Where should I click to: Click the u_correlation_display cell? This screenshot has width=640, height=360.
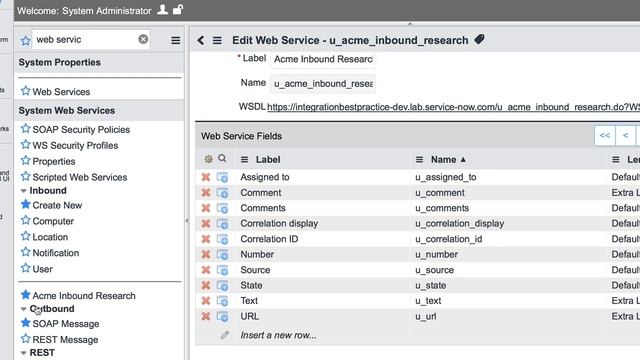coord(460,224)
